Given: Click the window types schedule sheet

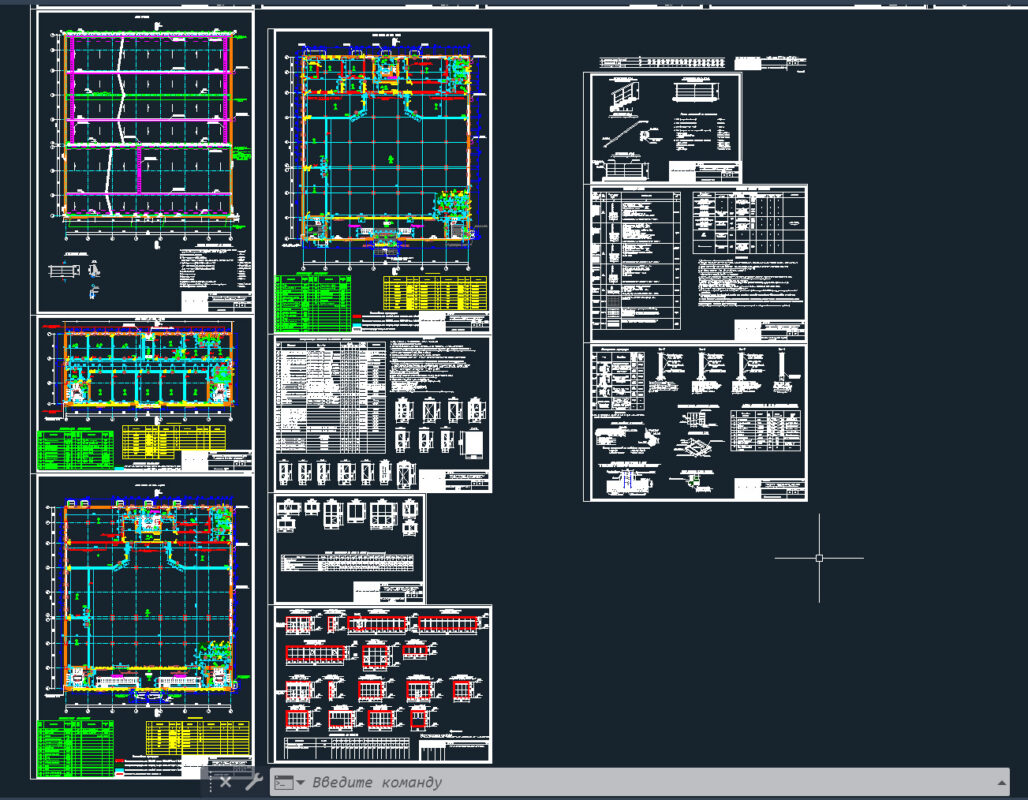Looking at the screenshot, I should tap(349, 548).
